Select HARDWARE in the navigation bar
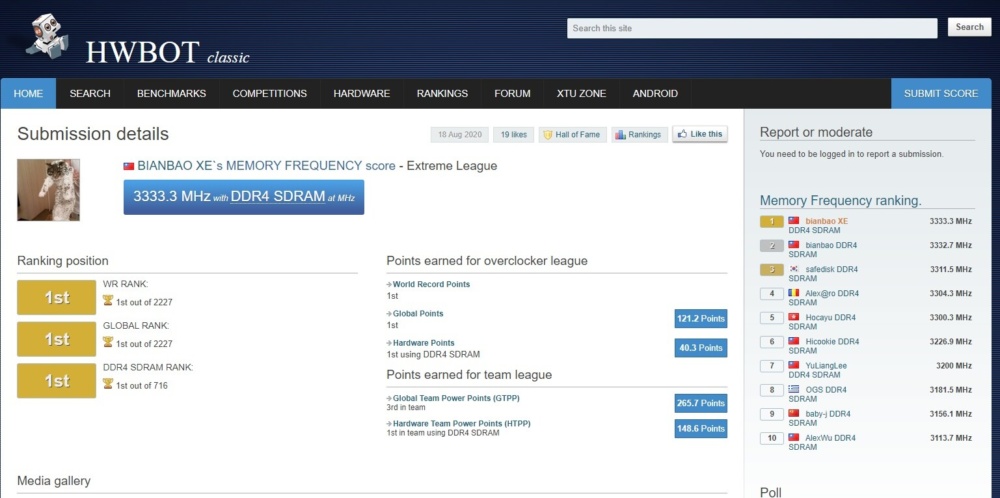The image size is (1000, 498). point(362,94)
